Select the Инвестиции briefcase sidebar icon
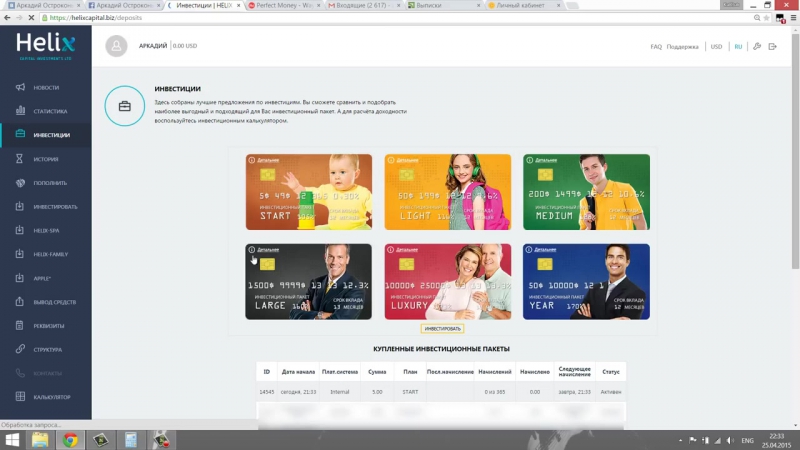800x450 pixels. tap(20, 134)
